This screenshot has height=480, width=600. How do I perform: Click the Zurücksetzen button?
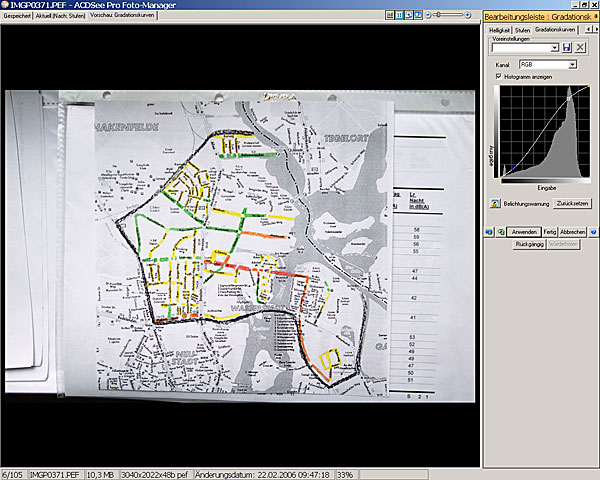(x=572, y=203)
